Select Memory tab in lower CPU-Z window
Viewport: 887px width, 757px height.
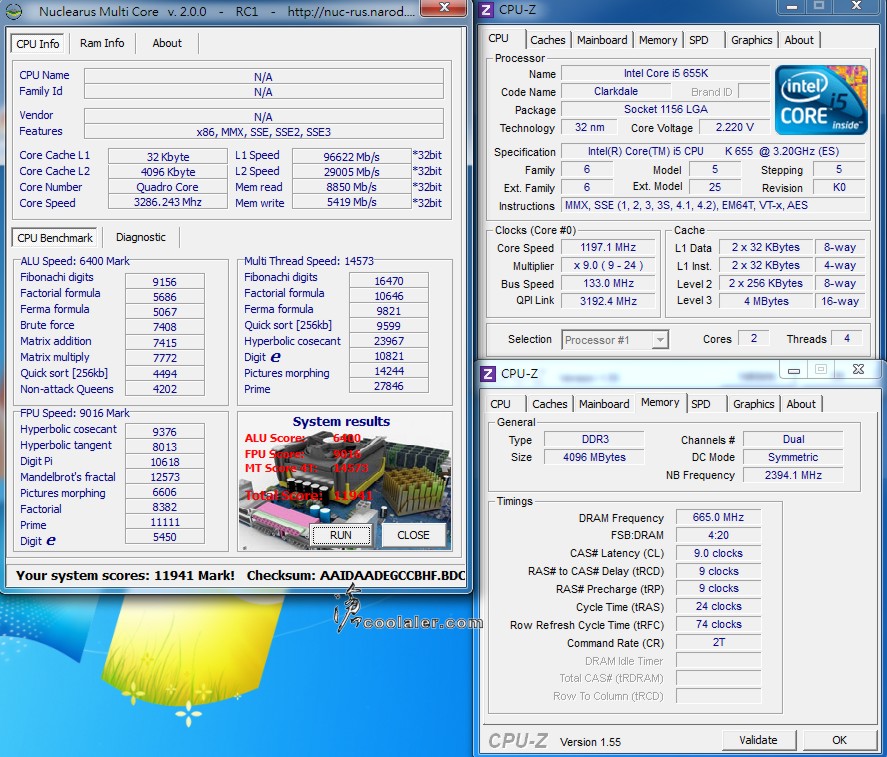coord(660,402)
